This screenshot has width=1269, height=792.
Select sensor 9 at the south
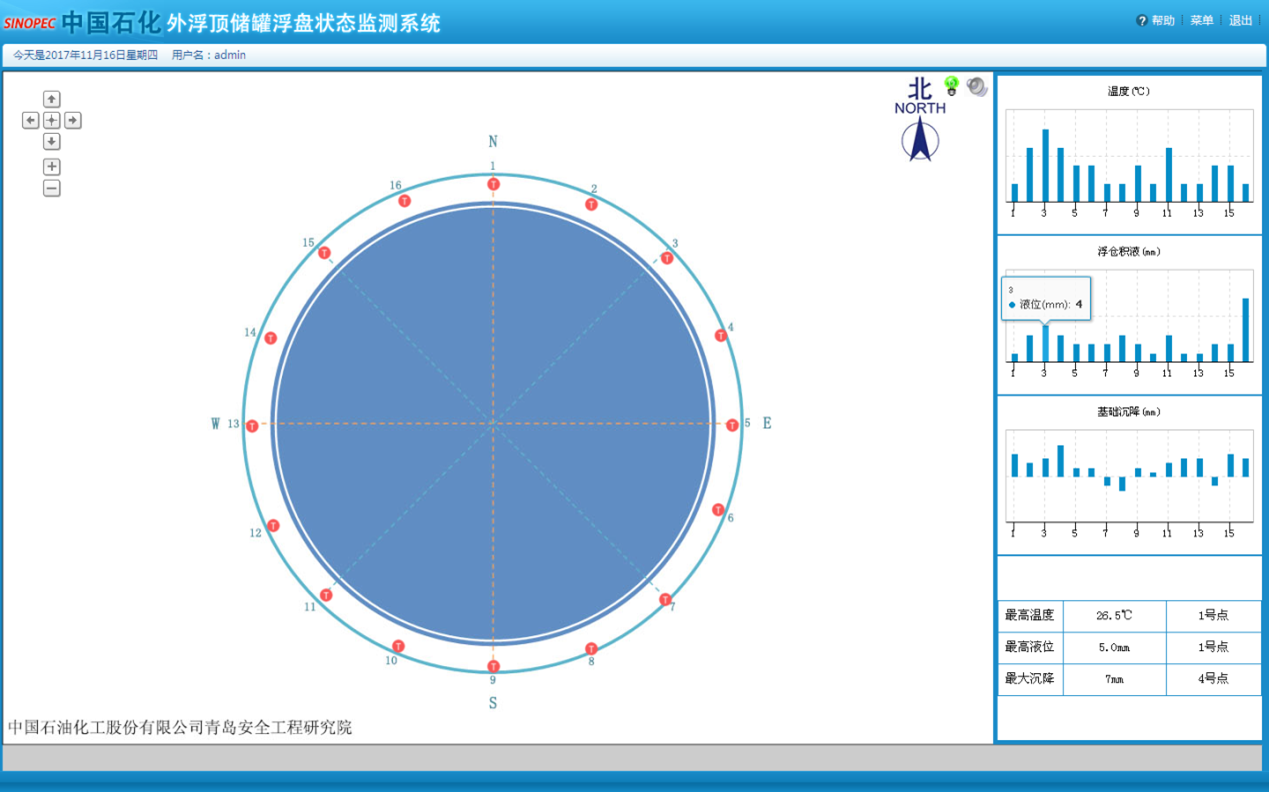493,666
